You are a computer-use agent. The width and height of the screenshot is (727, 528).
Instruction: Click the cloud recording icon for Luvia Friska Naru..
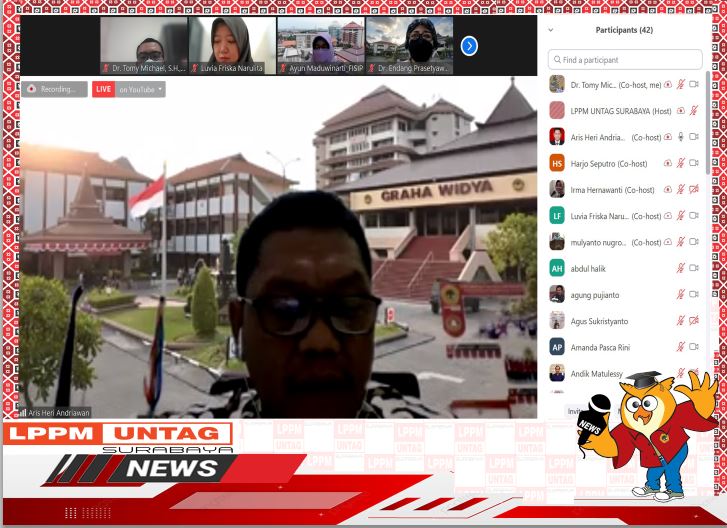(x=668, y=216)
